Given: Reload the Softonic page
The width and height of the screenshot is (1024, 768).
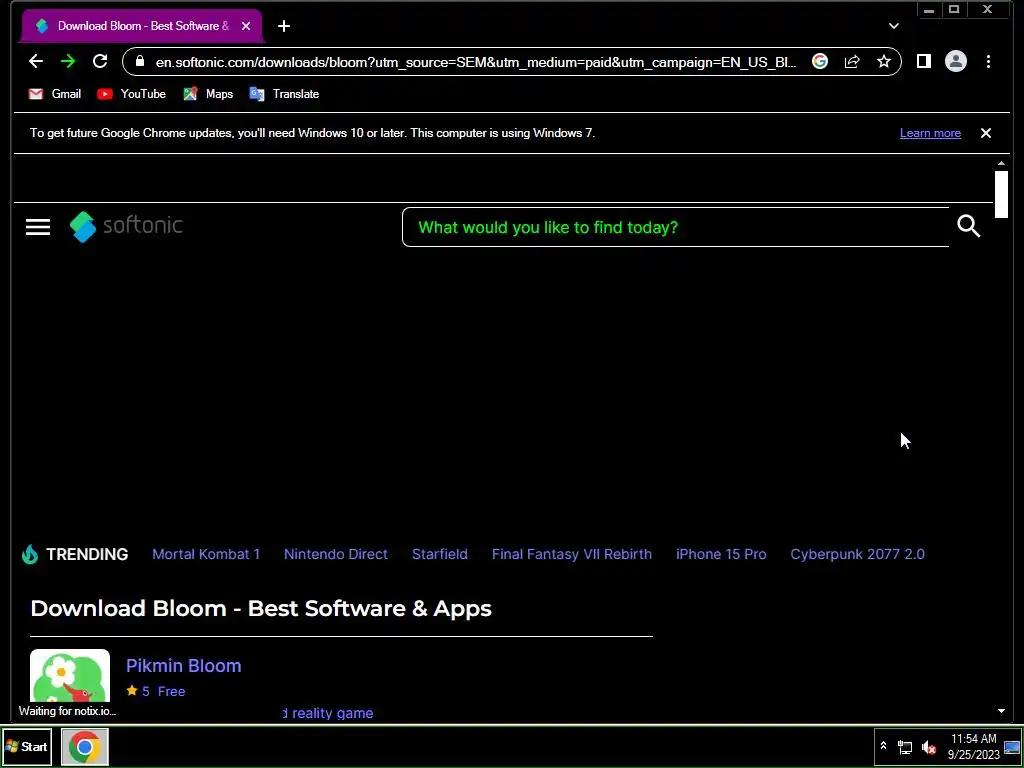Looking at the screenshot, I should 100,61.
